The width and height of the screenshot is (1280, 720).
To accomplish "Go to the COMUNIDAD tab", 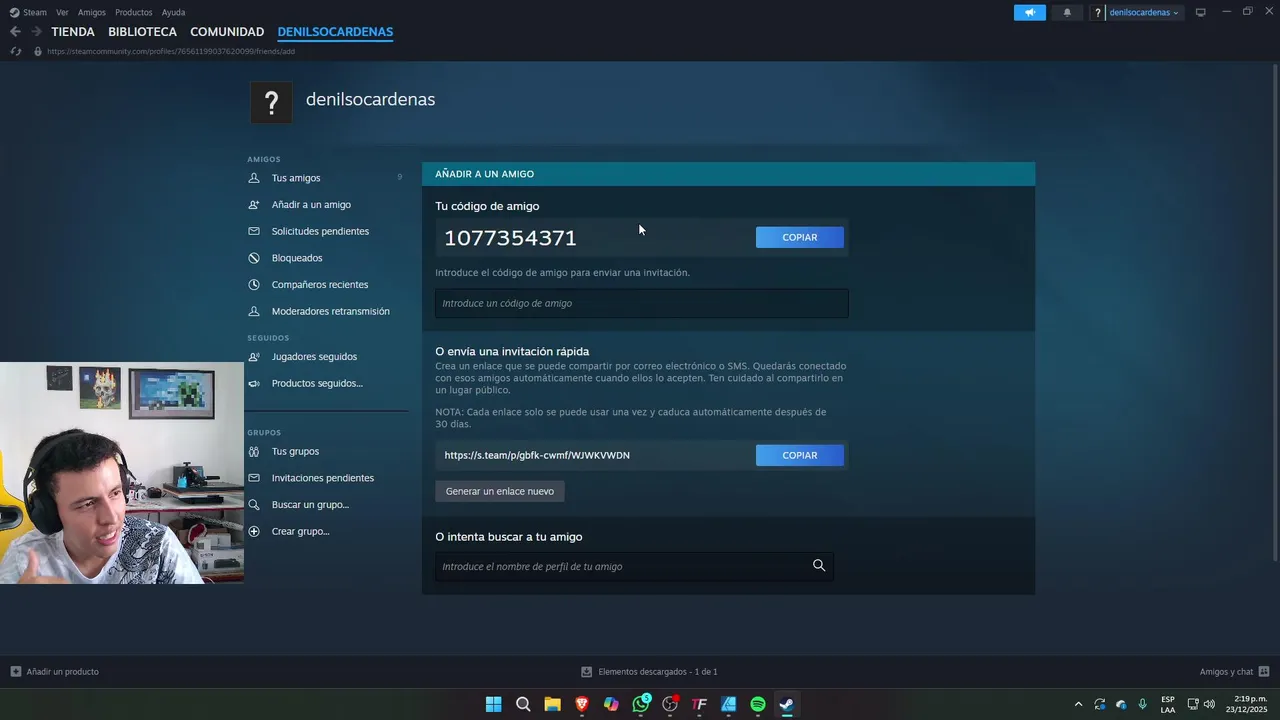I will 227,32.
